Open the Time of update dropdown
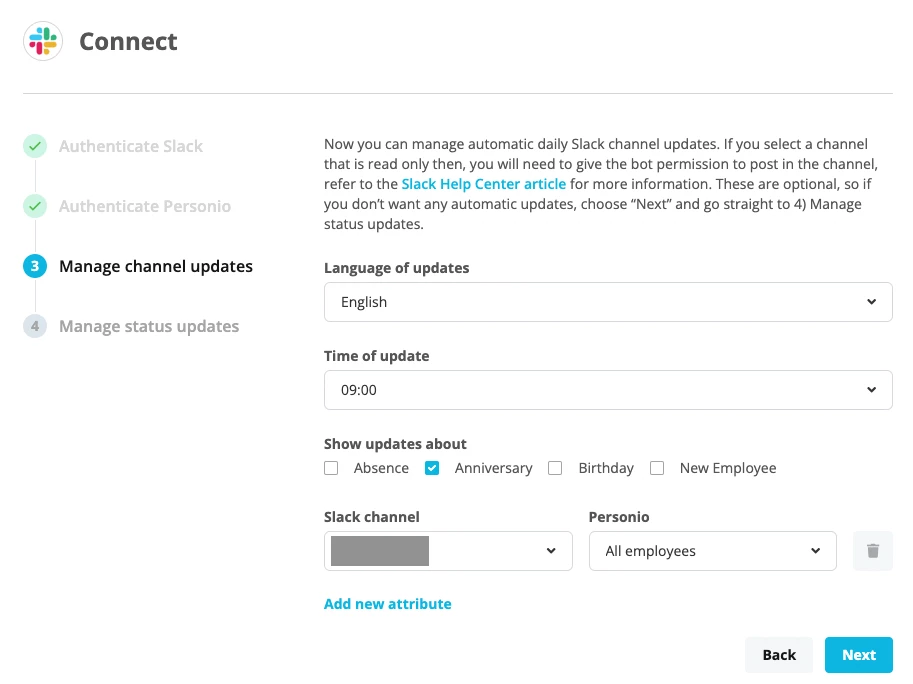This screenshot has height=684, width=913. coord(608,390)
